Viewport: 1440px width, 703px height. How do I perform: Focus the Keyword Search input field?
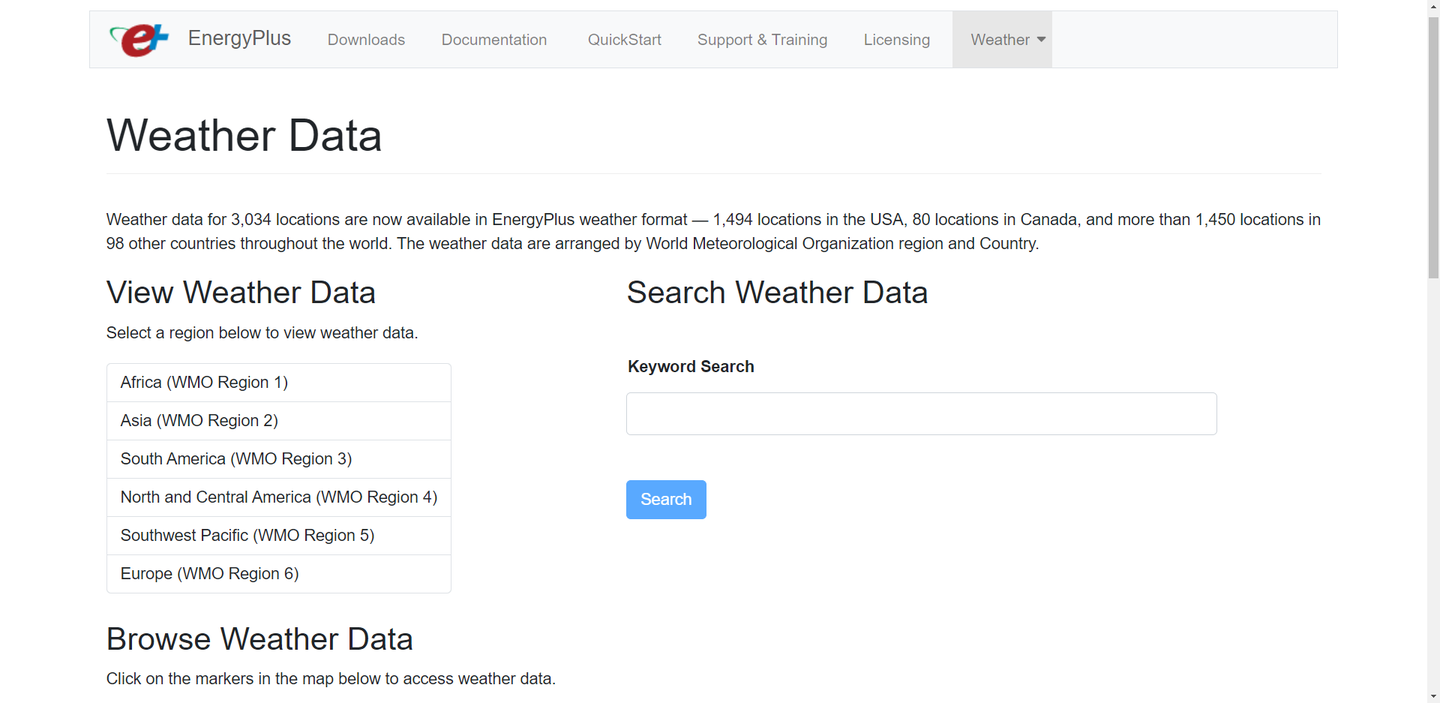(921, 414)
